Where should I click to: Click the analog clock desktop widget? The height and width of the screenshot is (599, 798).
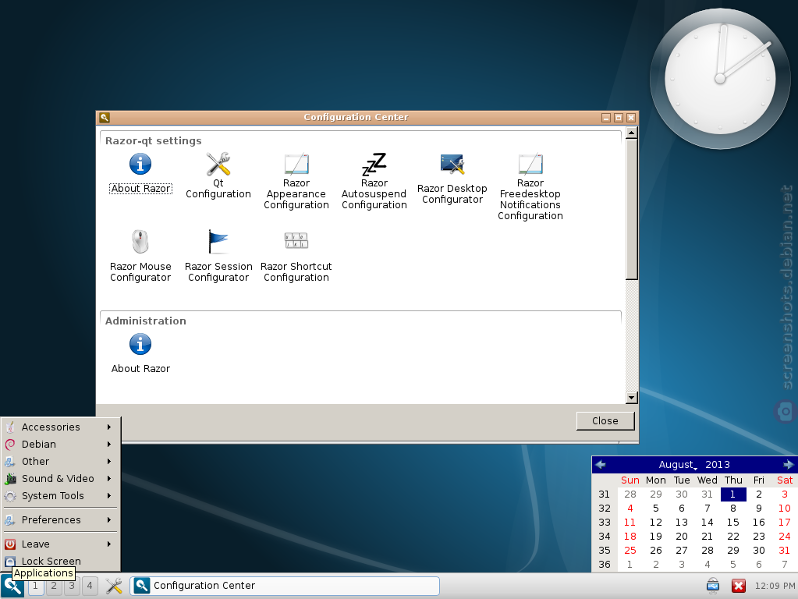click(x=720, y=78)
